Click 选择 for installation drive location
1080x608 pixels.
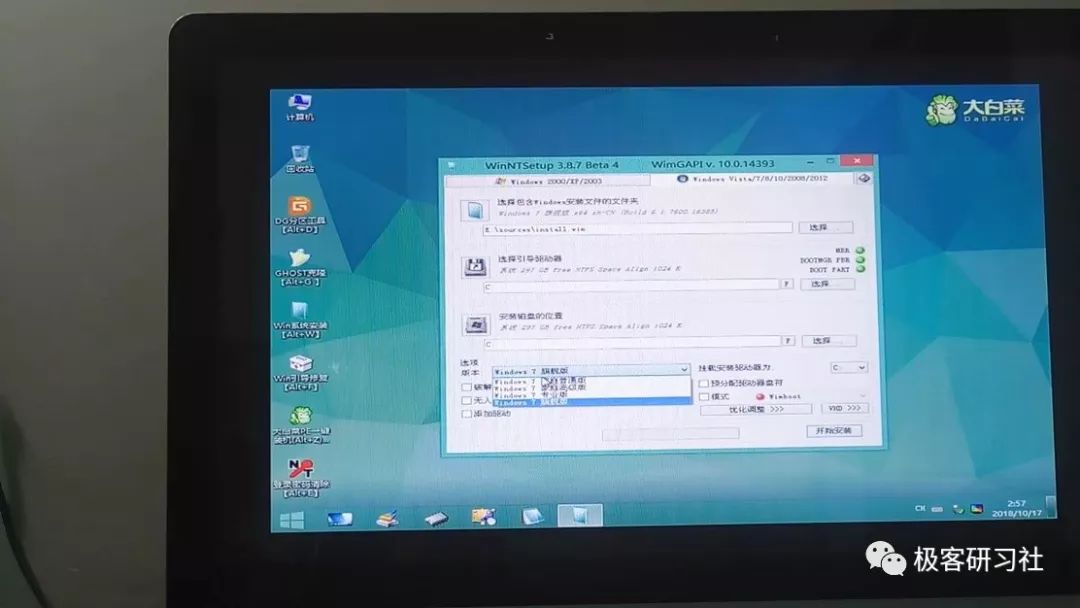(x=829, y=341)
